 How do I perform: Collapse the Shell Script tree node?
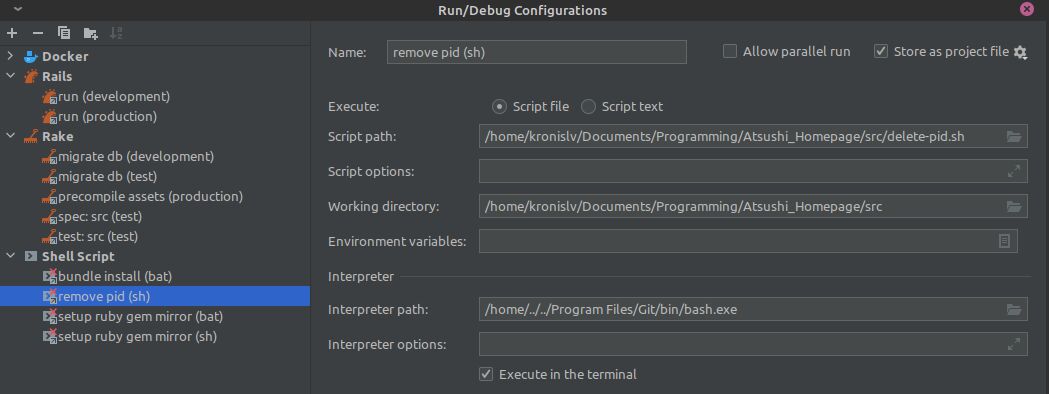click(11, 256)
